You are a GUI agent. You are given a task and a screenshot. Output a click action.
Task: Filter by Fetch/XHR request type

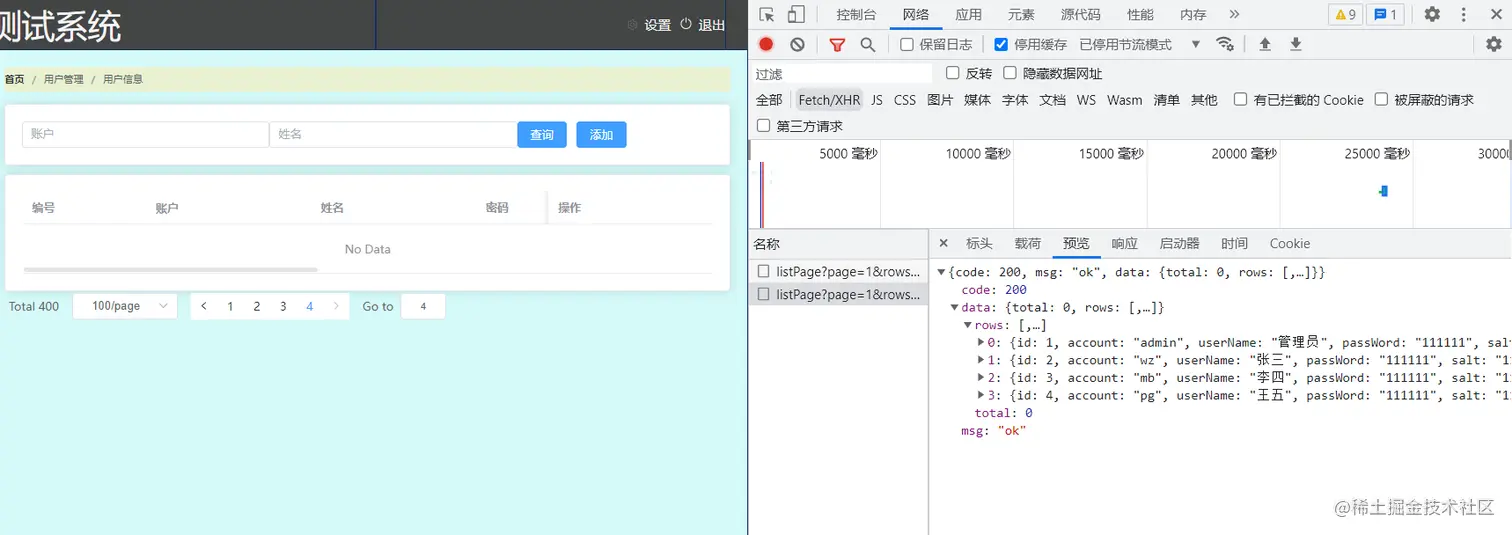pyautogui.click(x=829, y=100)
